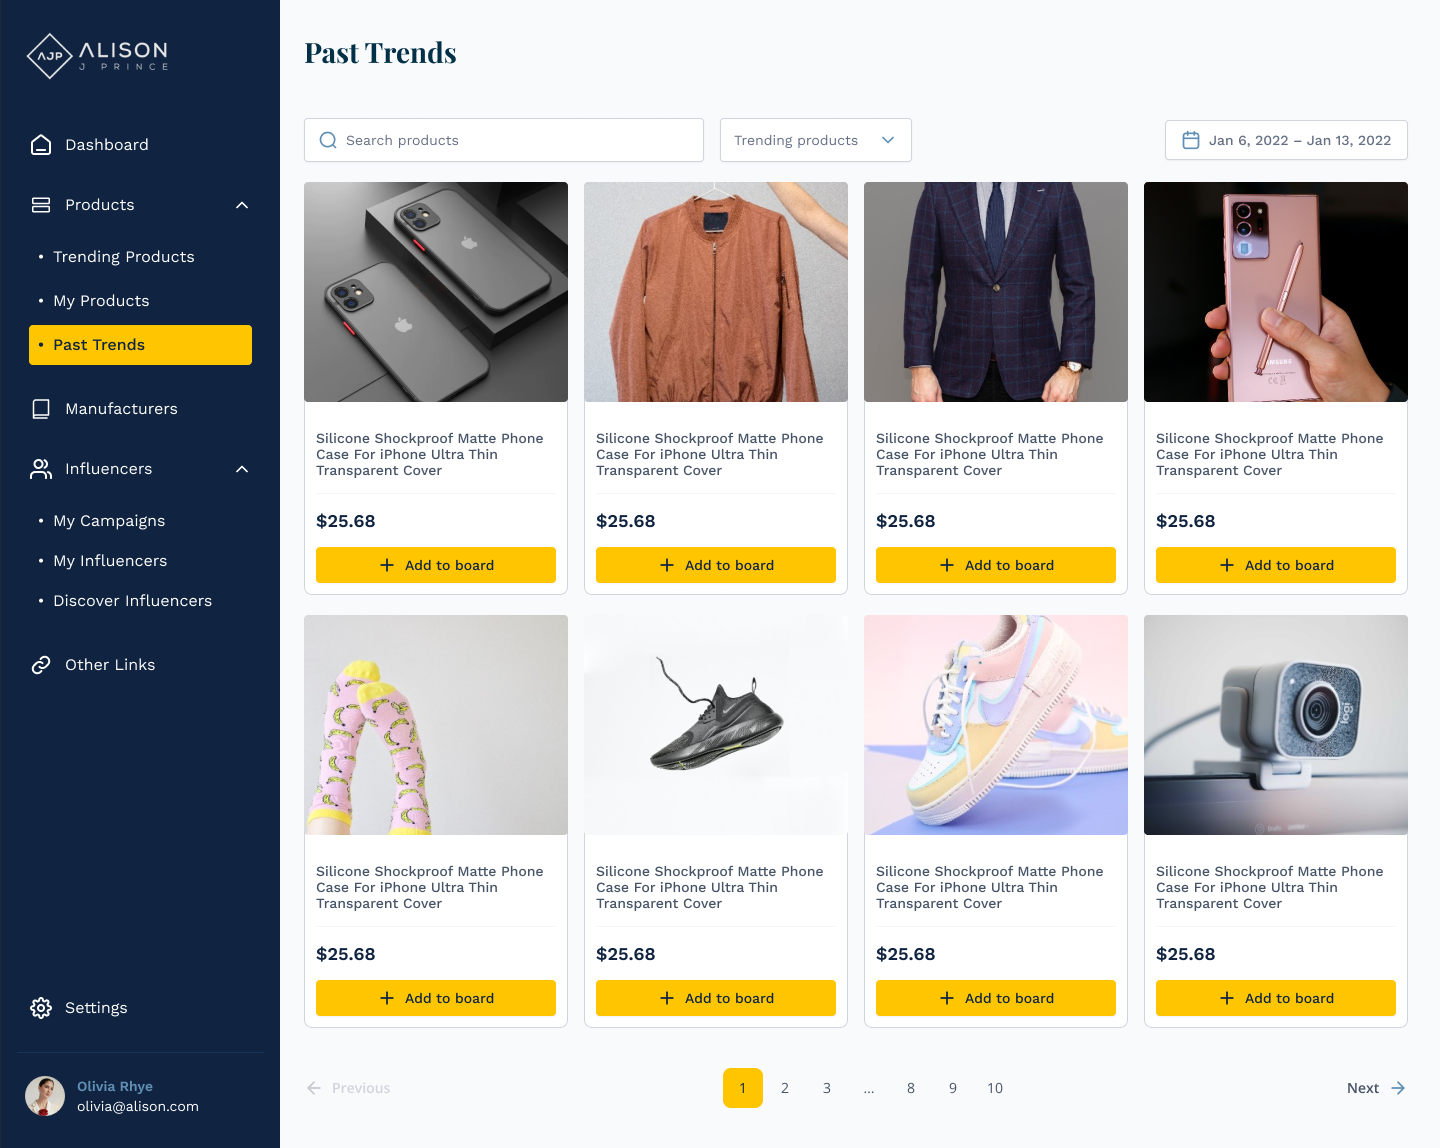Click the calendar icon in date range
This screenshot has width=1440, height=1148.
[x=1191, y=140]
